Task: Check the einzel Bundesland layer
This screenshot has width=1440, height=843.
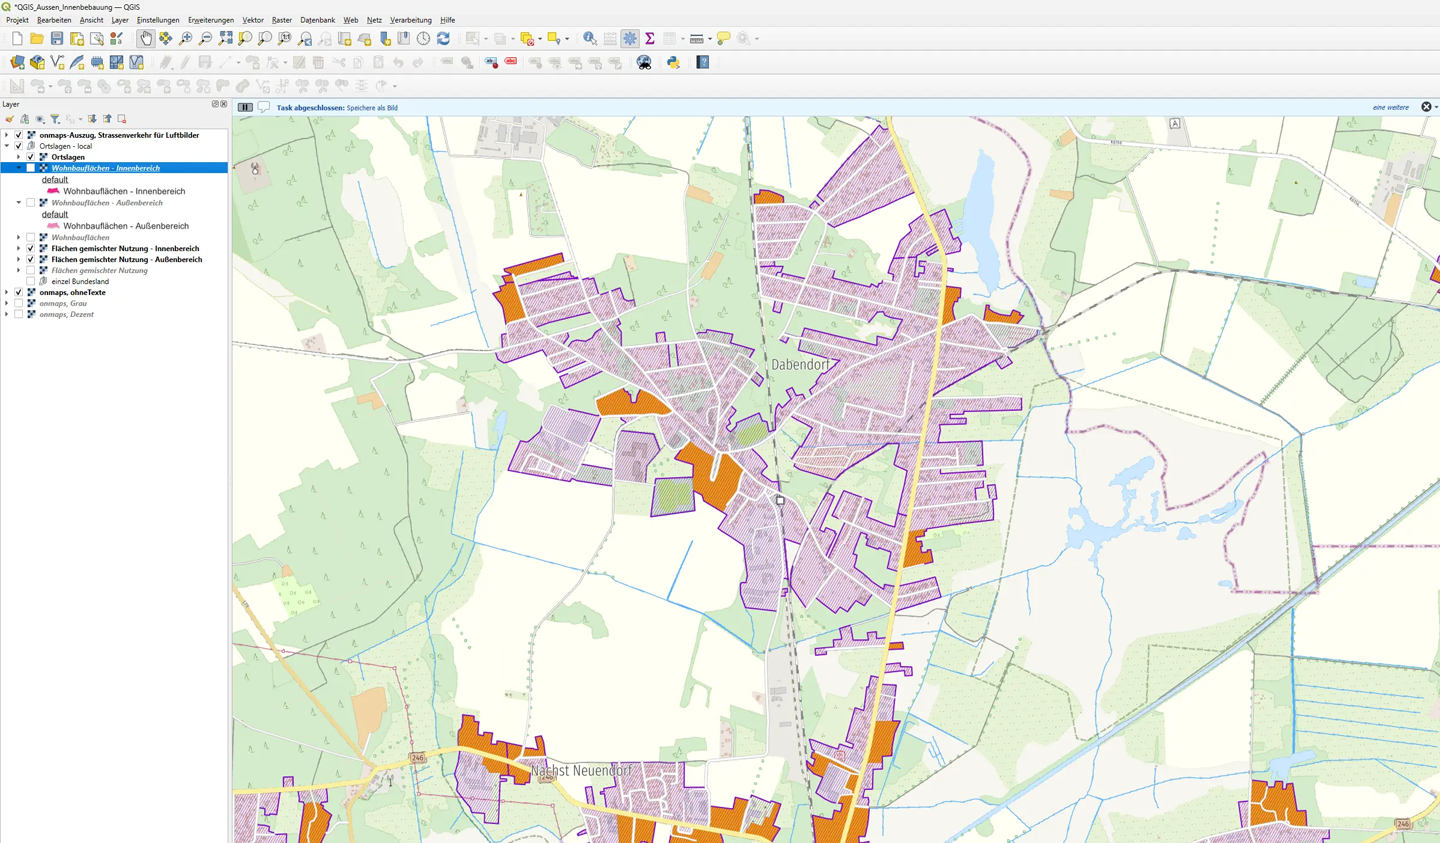Action: click(x=30, y=281)
